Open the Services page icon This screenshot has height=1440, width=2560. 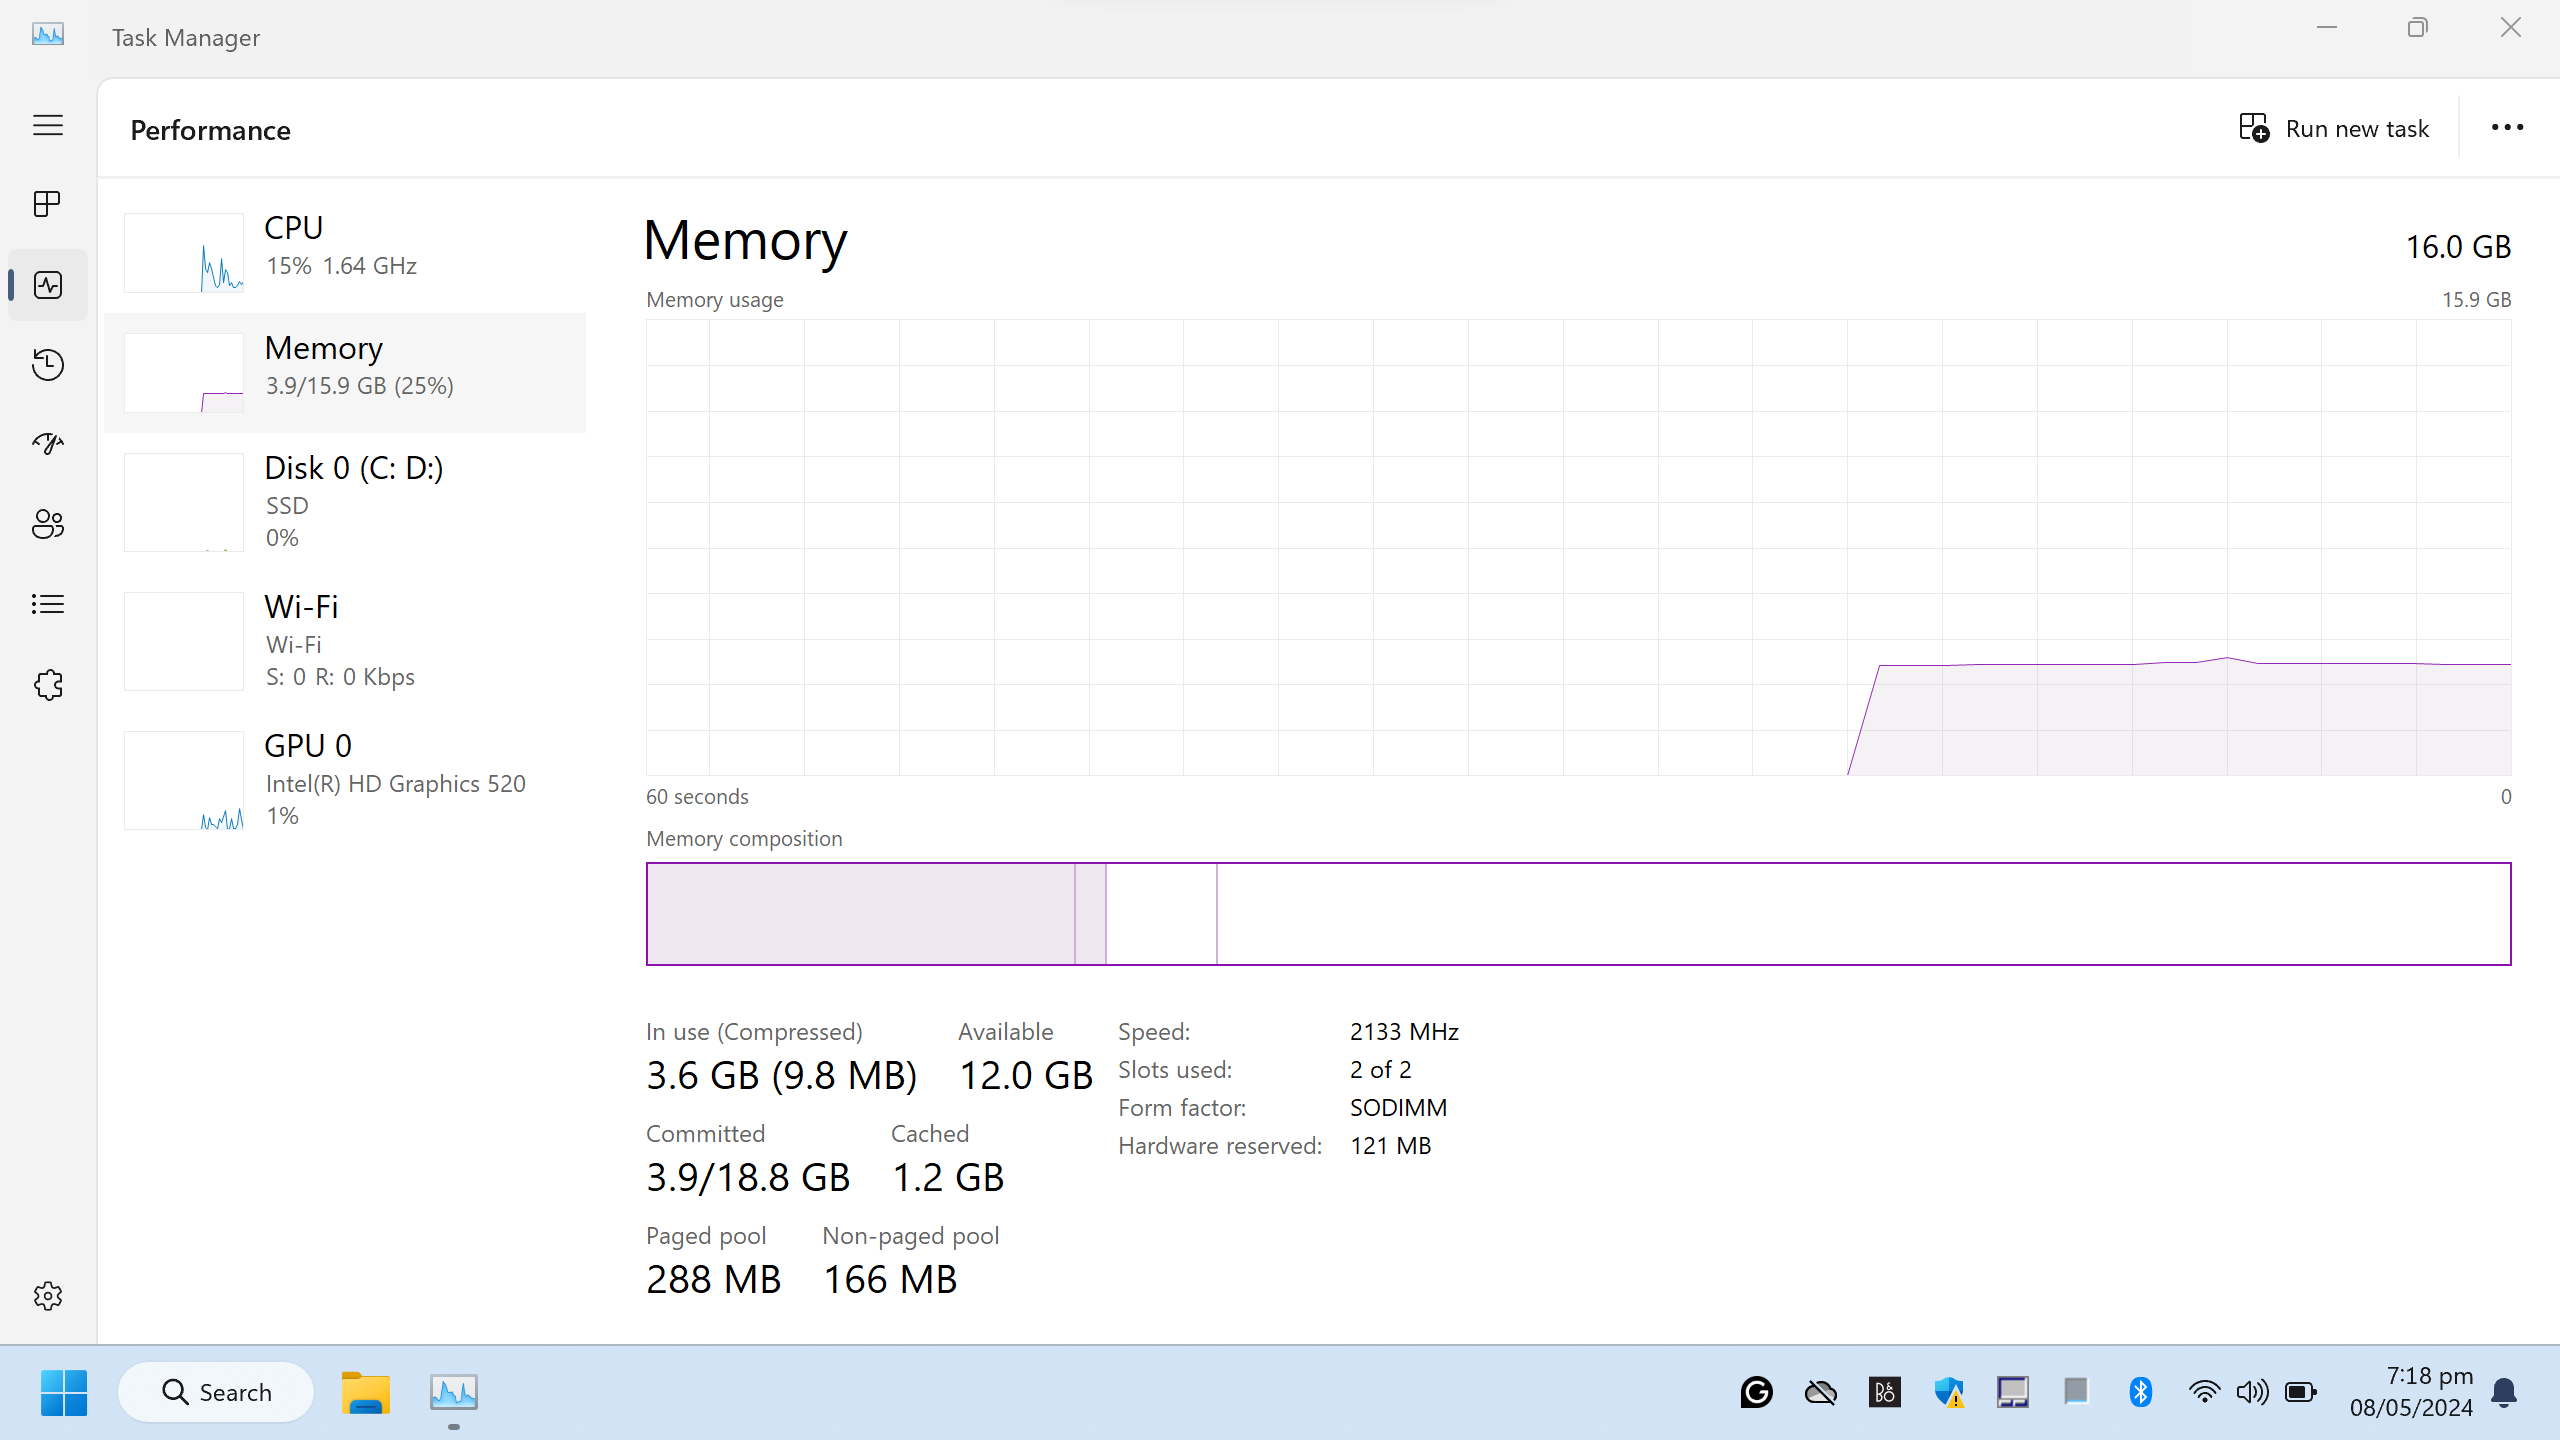point(47,685)
